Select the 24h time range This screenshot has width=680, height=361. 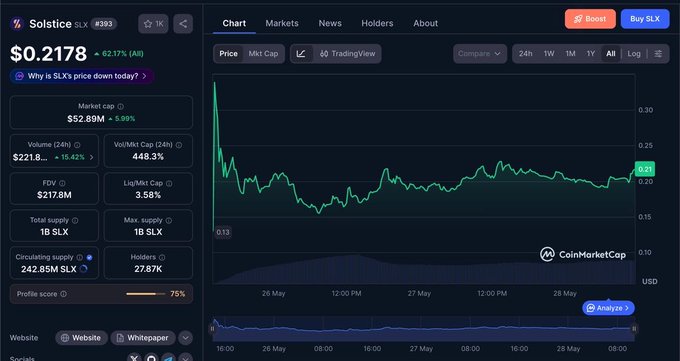pos(526,54)
